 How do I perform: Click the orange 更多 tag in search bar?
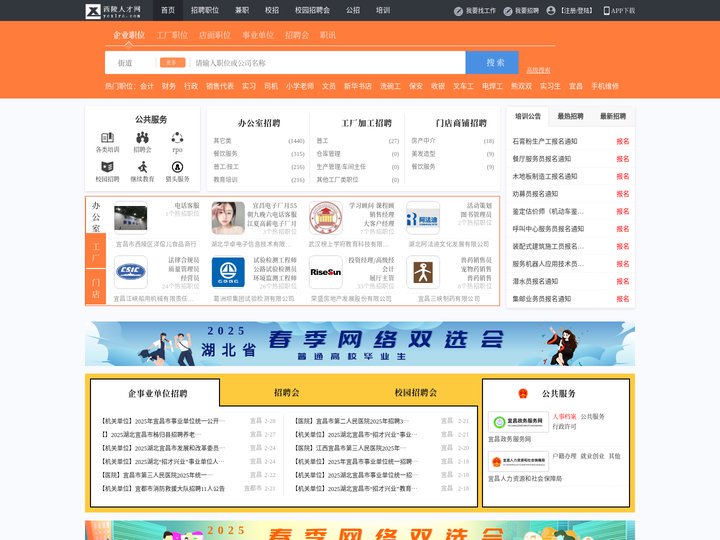172,62
